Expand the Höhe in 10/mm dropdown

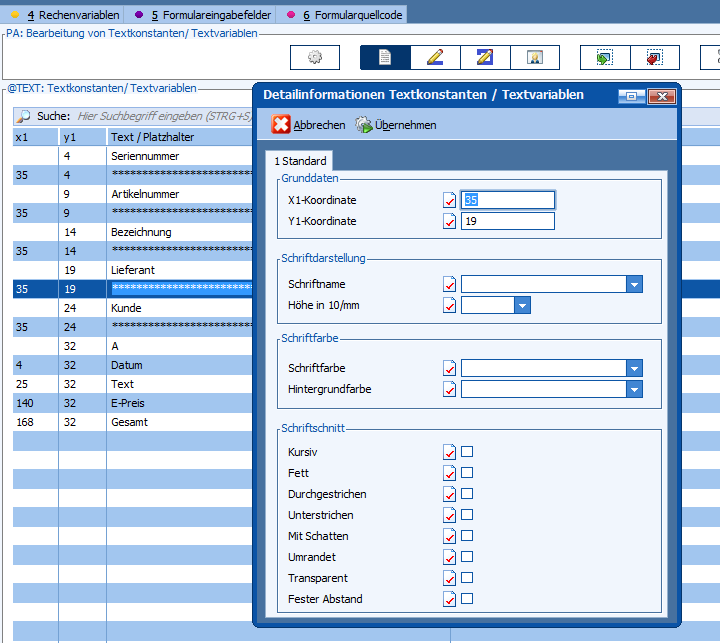(522, 305)
